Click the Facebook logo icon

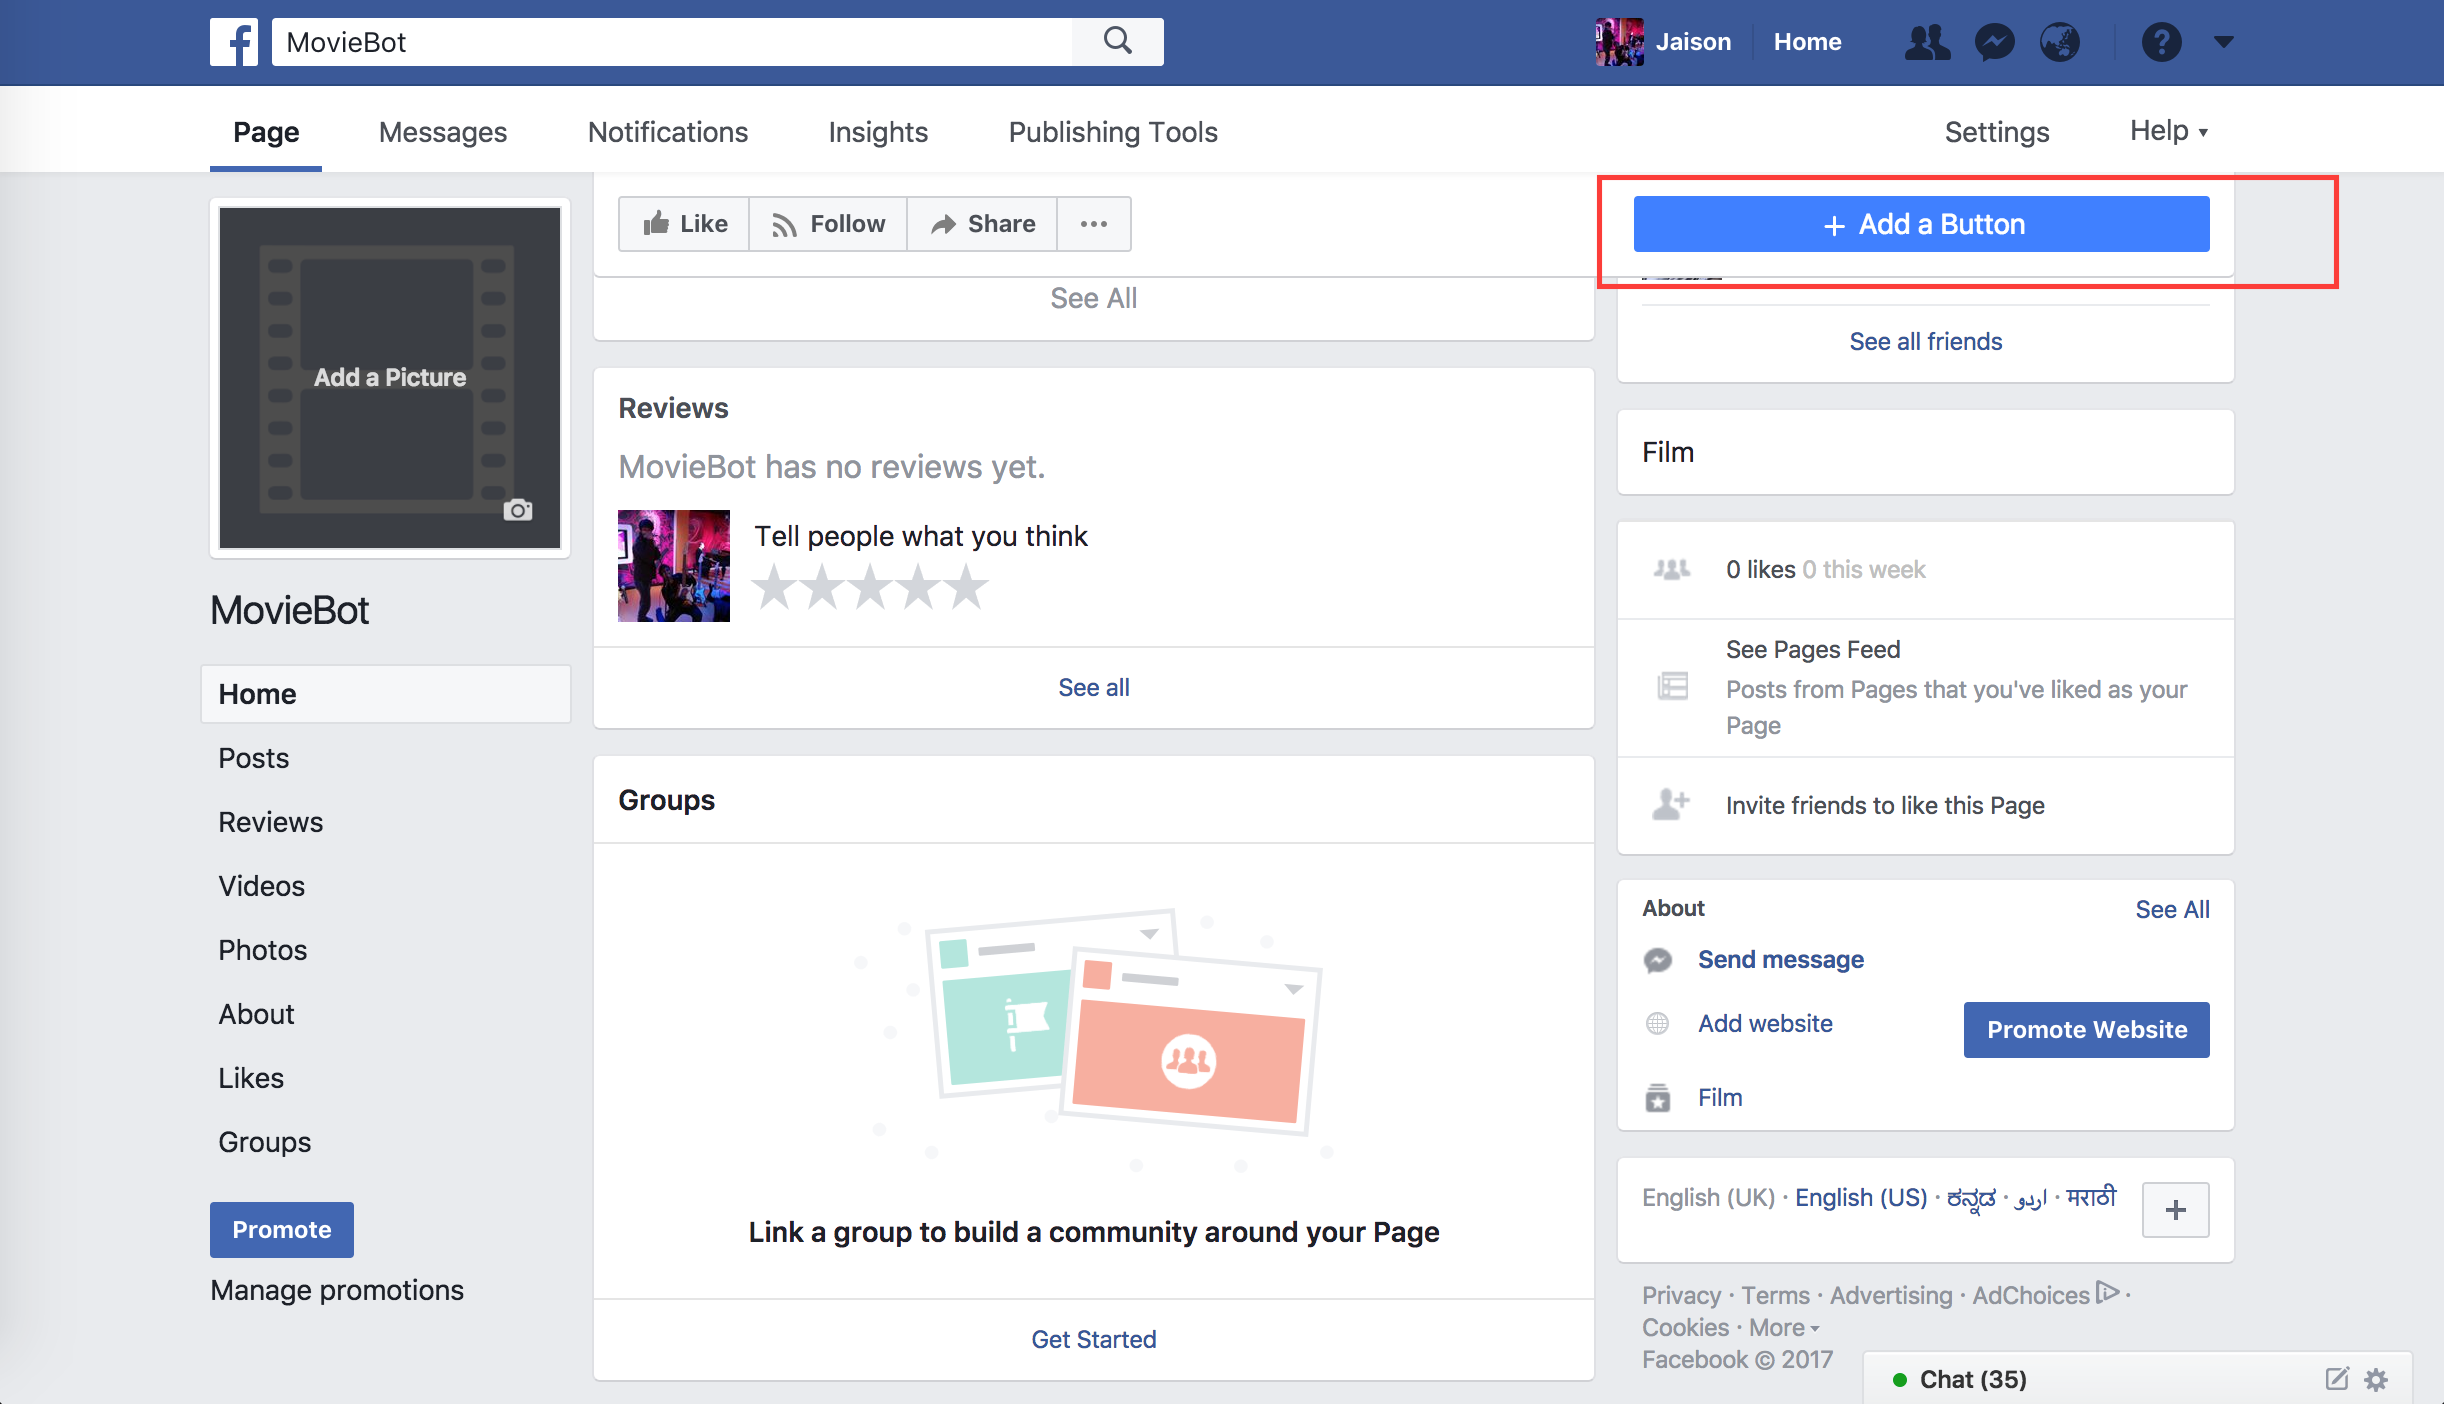234,42
